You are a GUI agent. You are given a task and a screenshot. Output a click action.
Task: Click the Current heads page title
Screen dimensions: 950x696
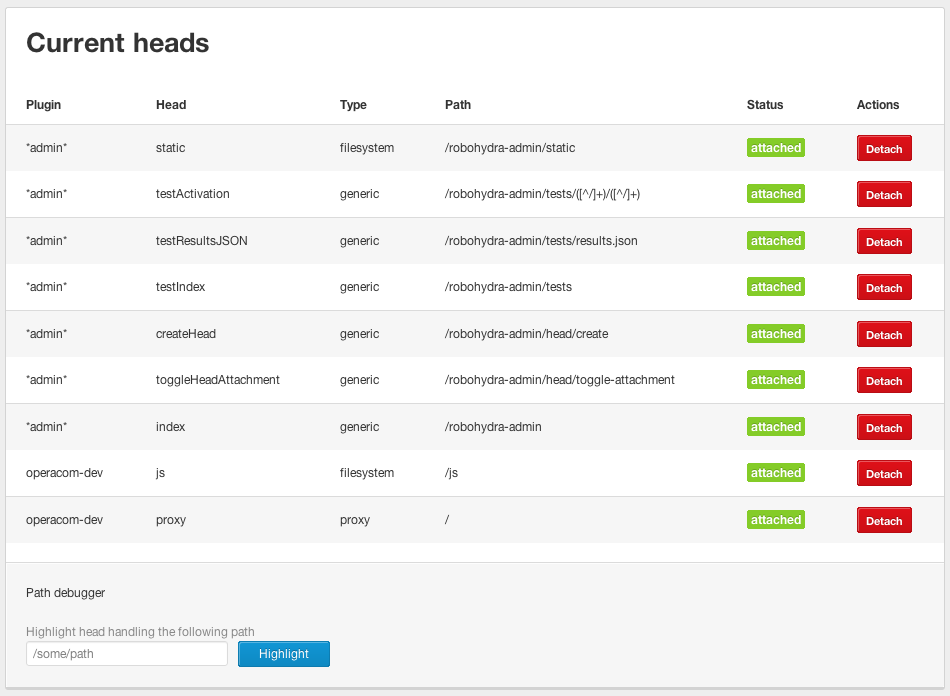pyautogui.click(x=117, y=42)
